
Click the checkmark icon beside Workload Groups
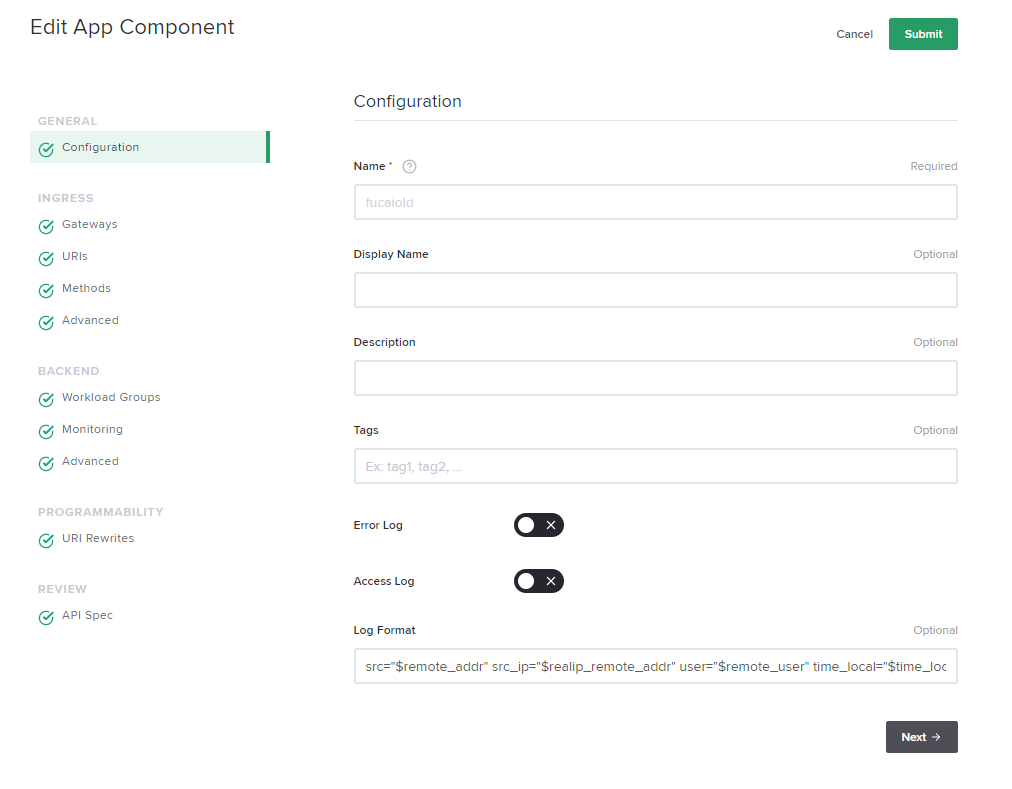[x=46, y=399]
